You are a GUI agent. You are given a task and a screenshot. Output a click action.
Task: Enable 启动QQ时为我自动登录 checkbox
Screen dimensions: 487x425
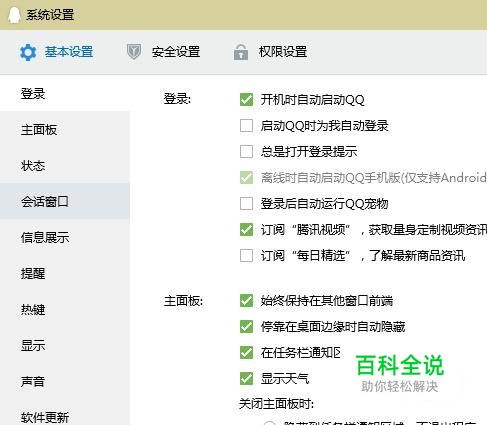246,126
